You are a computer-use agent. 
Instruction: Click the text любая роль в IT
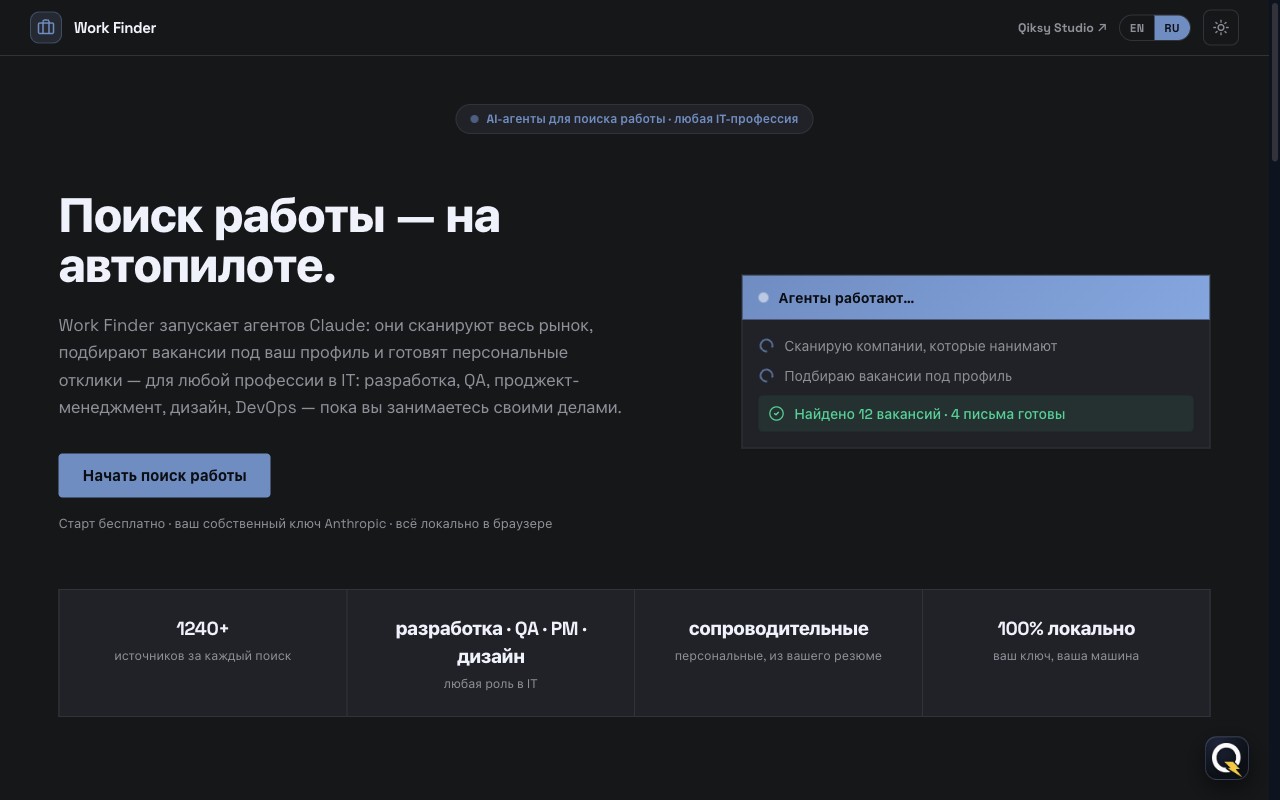coord(491,684)
